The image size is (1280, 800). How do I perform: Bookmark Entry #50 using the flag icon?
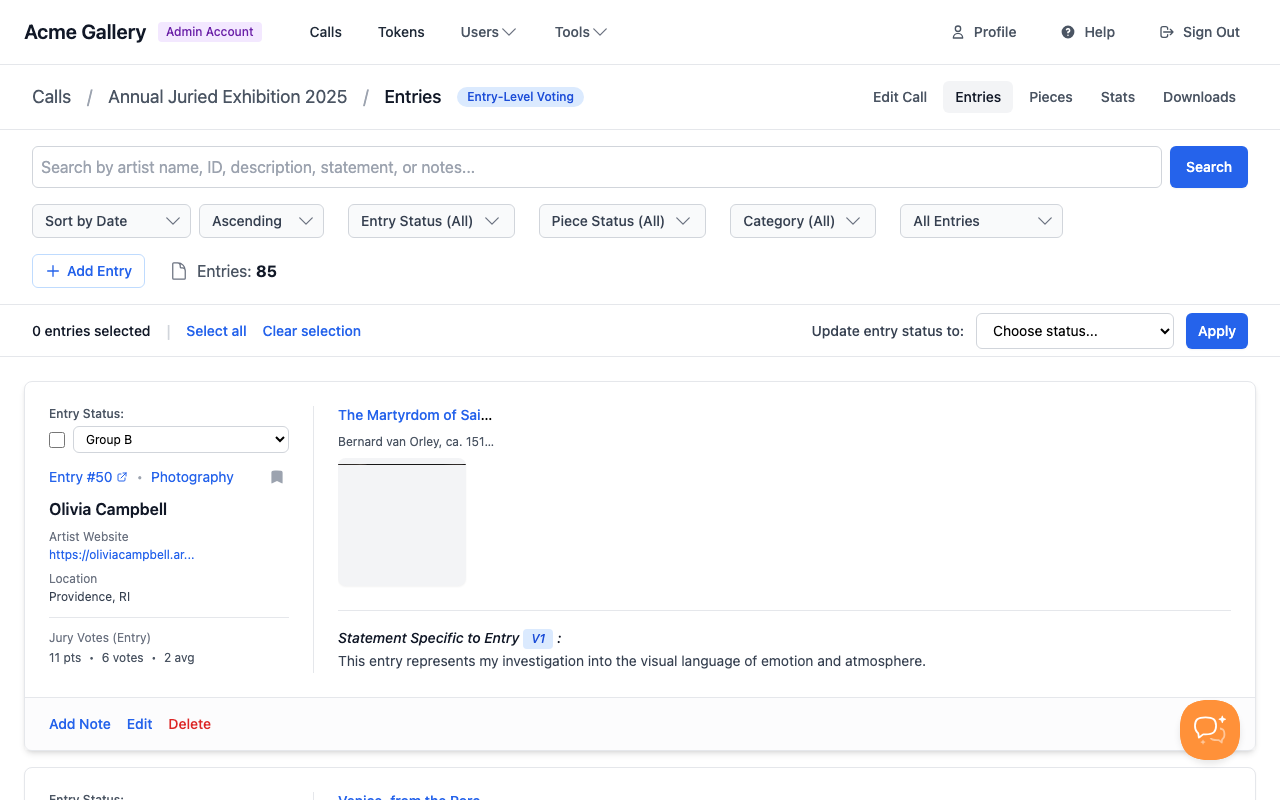[276, 477]
